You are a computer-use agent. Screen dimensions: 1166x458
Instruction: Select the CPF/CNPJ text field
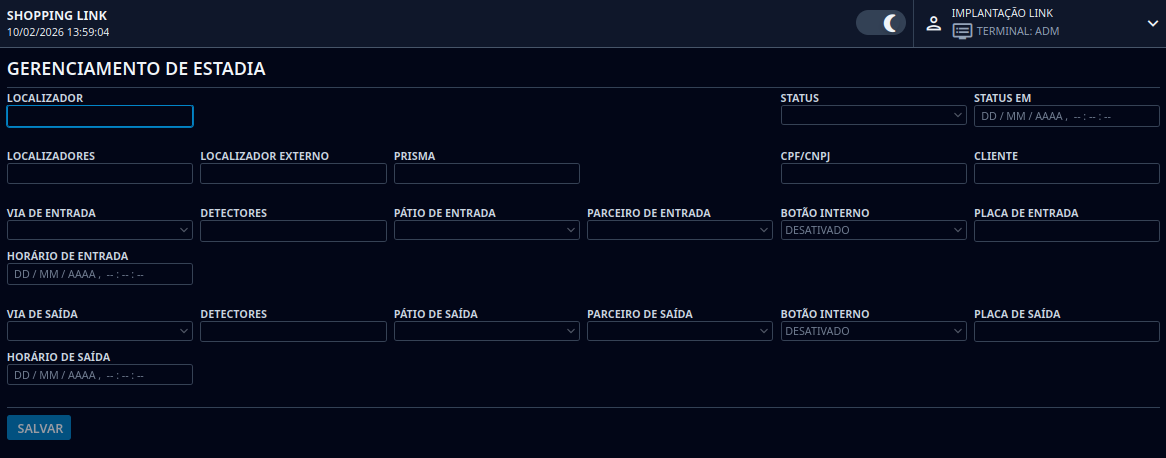[x=873, y=174]
